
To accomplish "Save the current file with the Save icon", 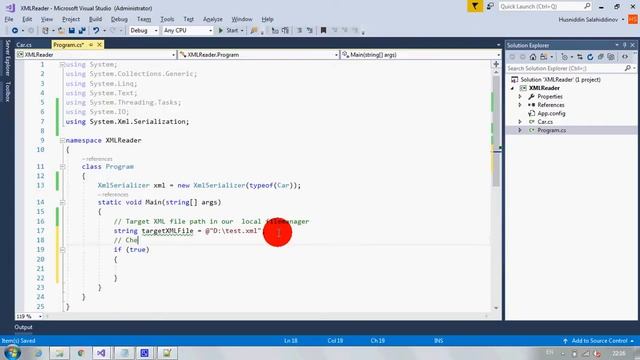I will pyautogui.click(x=72, y=31).
